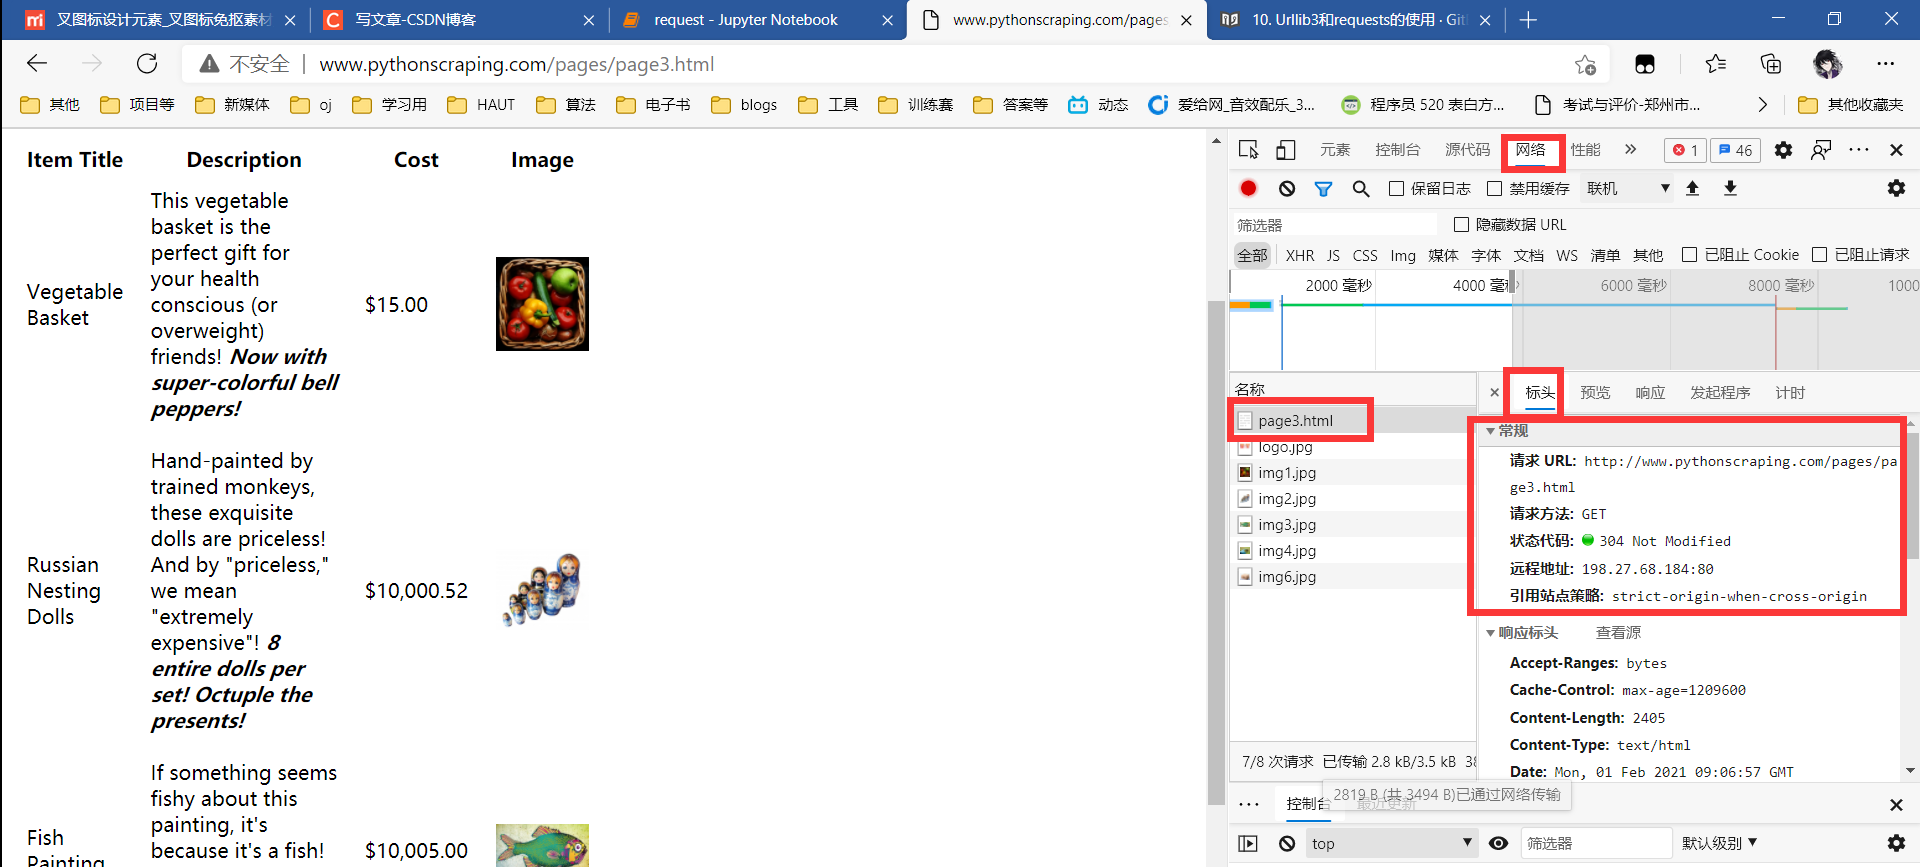Viewport: 1920px width, 867px height.
Task: Click the message count badge showing 46
Action: click(x=1735, y=150)
